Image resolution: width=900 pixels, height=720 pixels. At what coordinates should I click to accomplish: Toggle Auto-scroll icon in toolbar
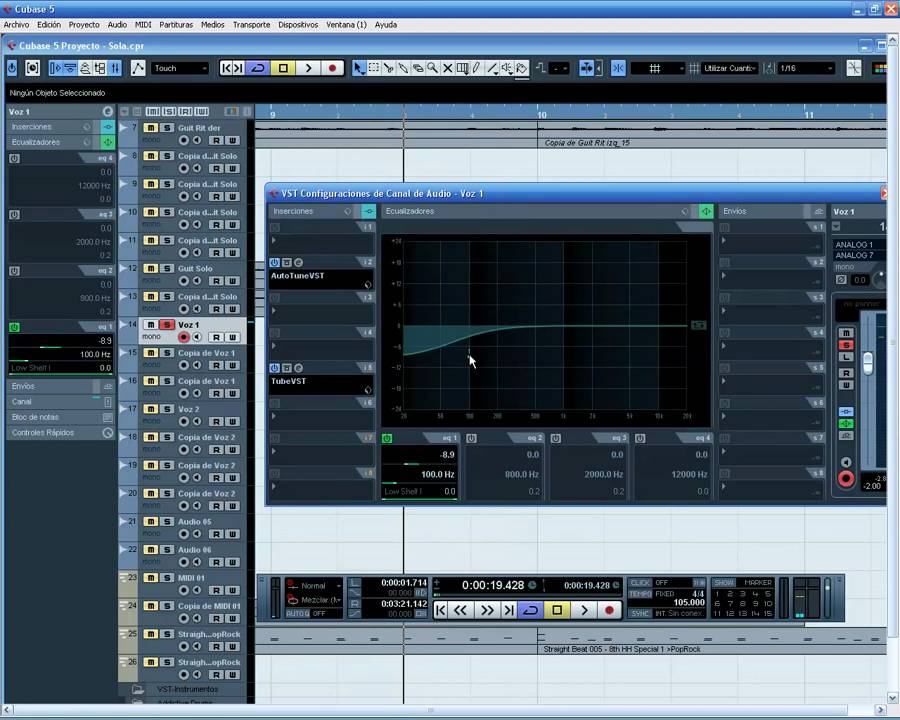click(586, 68)
